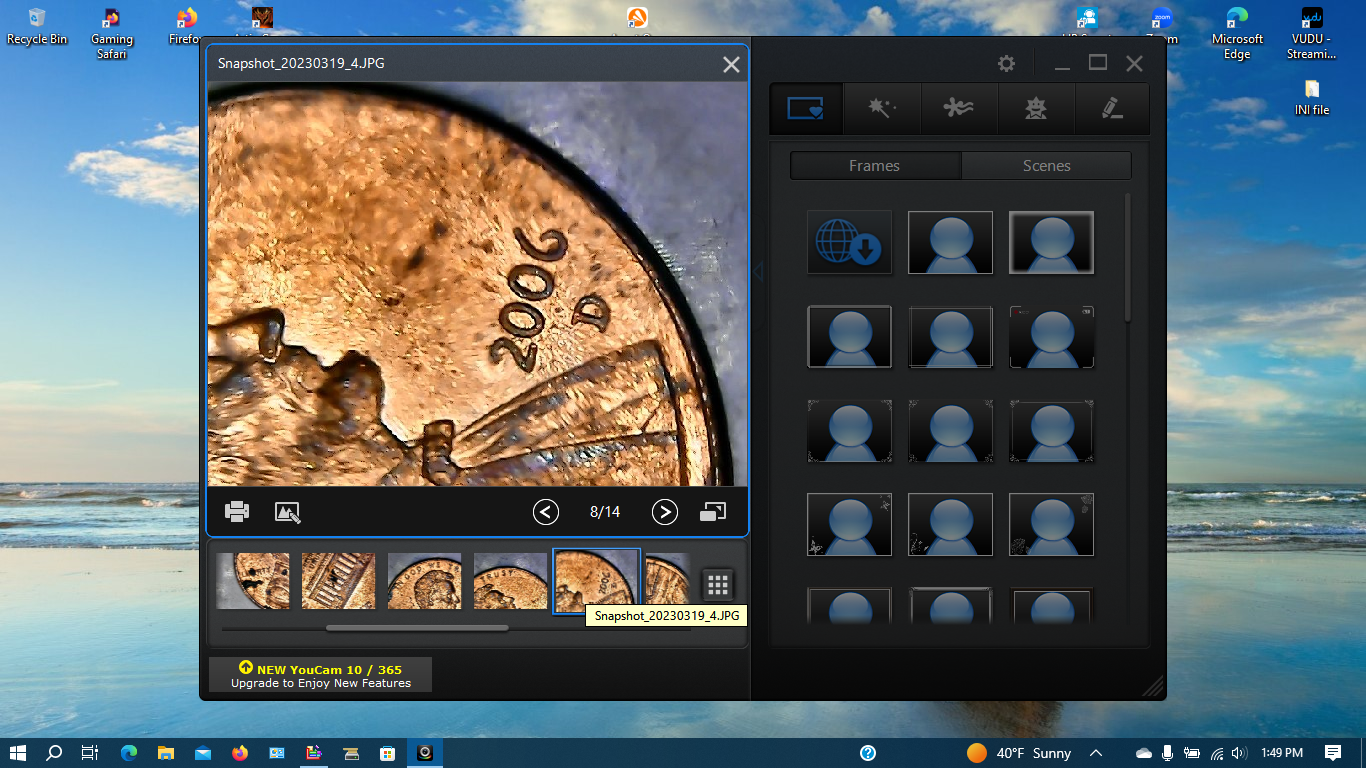Show hidden system tray icons
Screen dimensions: 1366x768
tap(1096, 753)
